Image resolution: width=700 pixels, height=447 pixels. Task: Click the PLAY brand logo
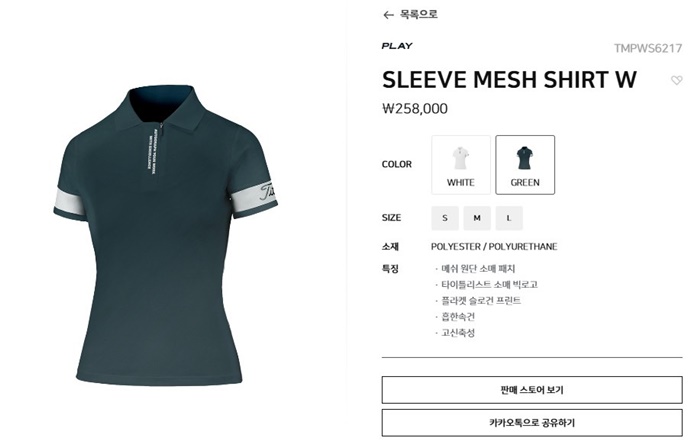coord(397,46)
